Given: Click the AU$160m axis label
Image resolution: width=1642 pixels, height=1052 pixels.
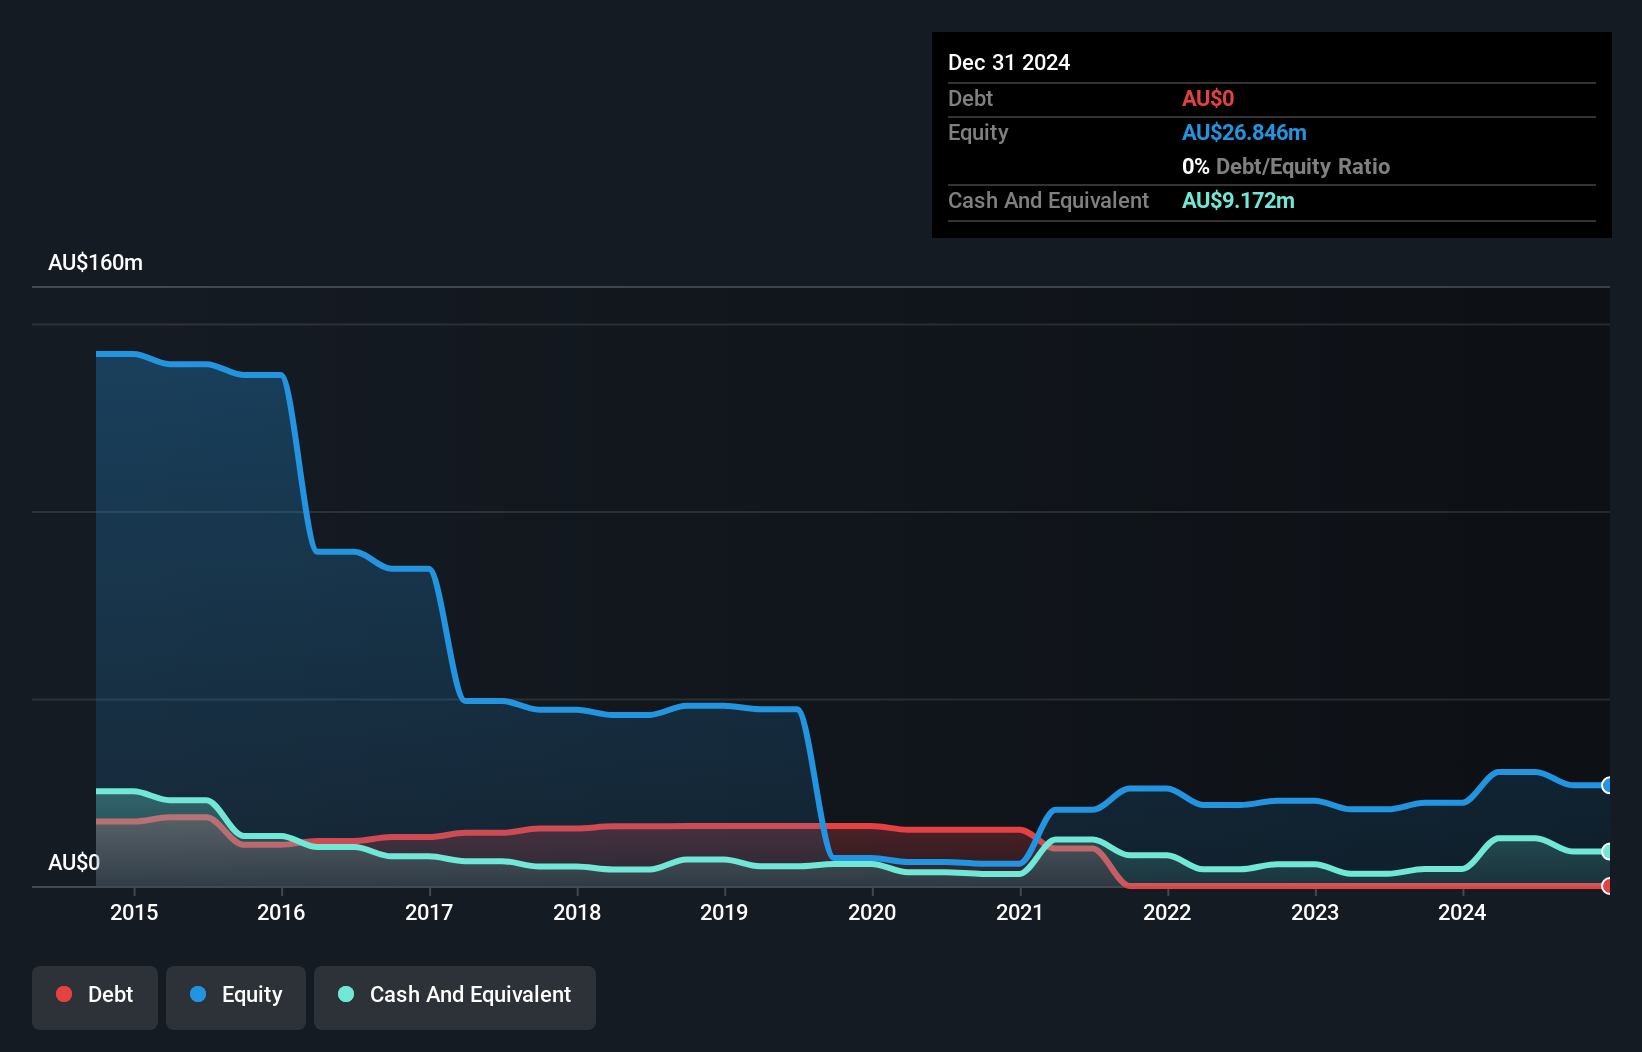Looking at the screenshot, I should click(95, 262).
